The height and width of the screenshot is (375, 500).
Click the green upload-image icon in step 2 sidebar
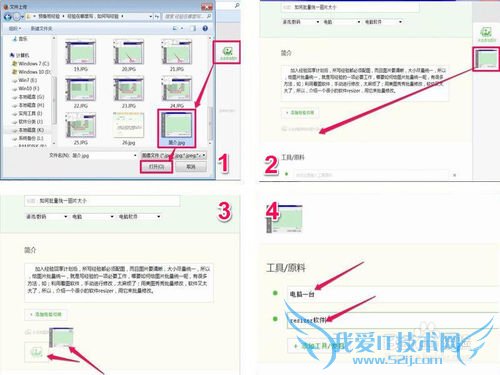(x=486, y=32)
